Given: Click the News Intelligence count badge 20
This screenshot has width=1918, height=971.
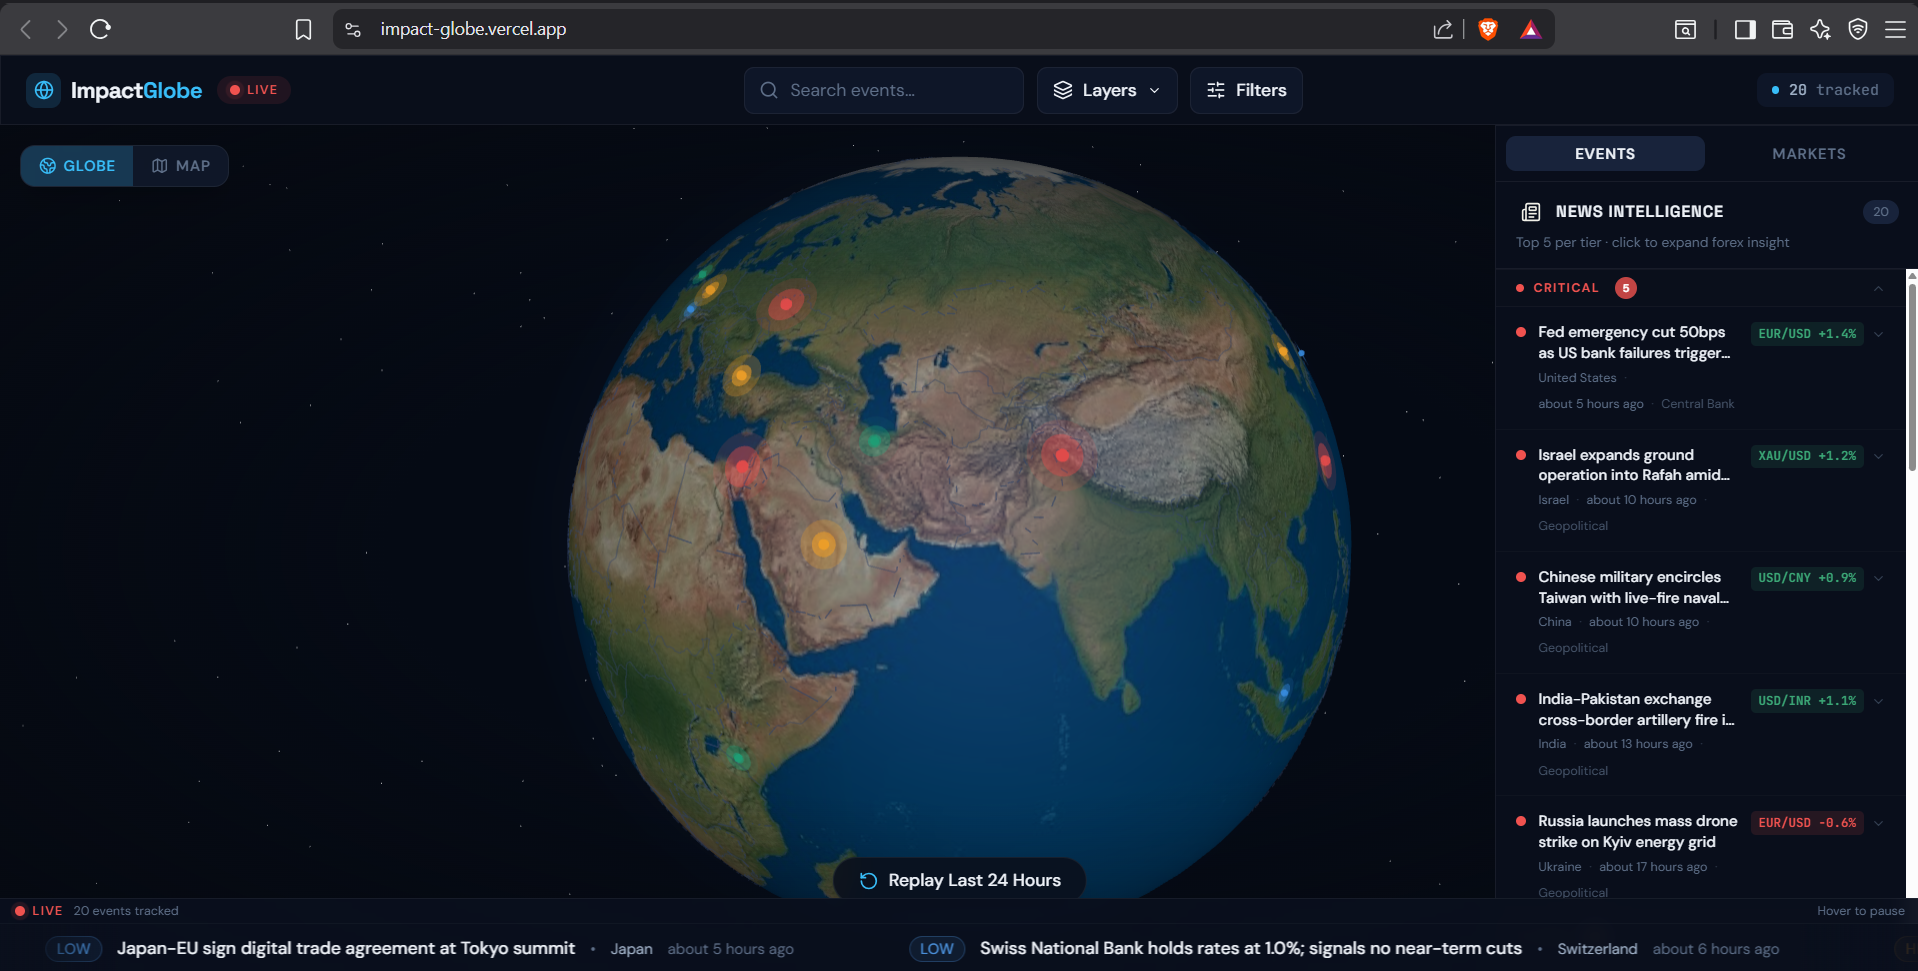Looking at the screenshot, I should [x=1880, y=212].
